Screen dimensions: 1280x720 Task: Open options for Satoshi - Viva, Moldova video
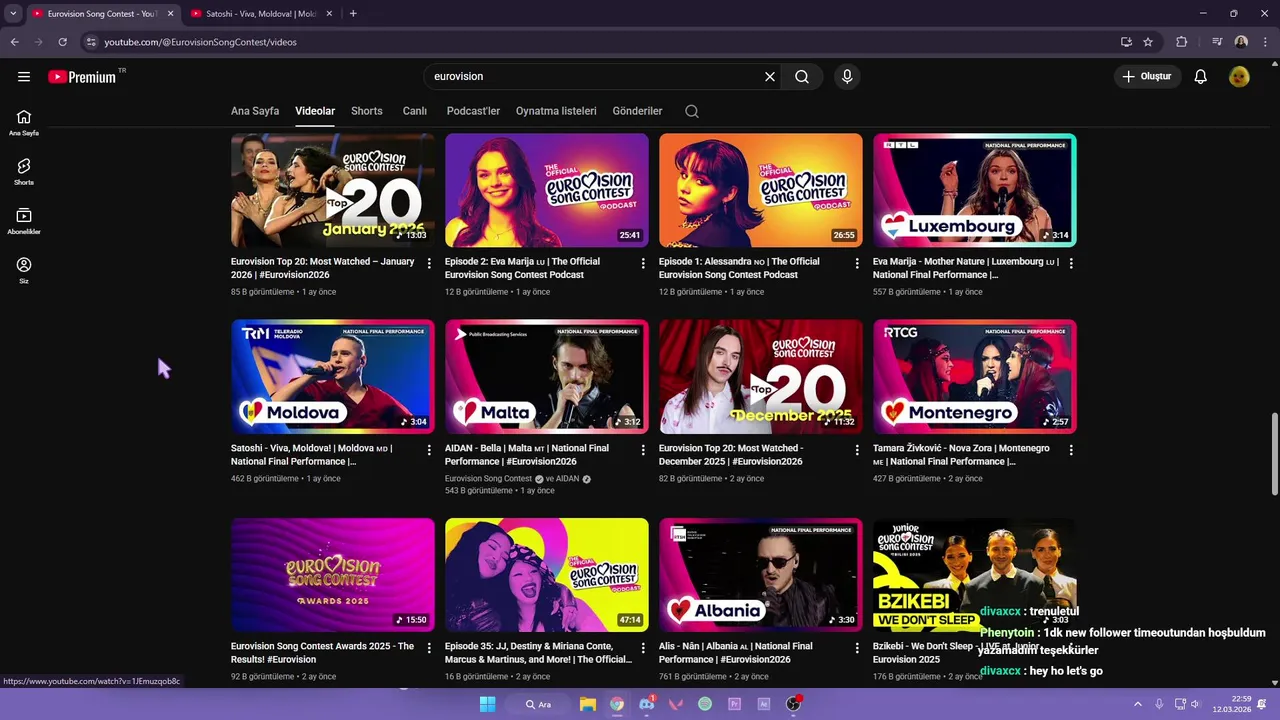pyautogui.click(x=429, y=450)
